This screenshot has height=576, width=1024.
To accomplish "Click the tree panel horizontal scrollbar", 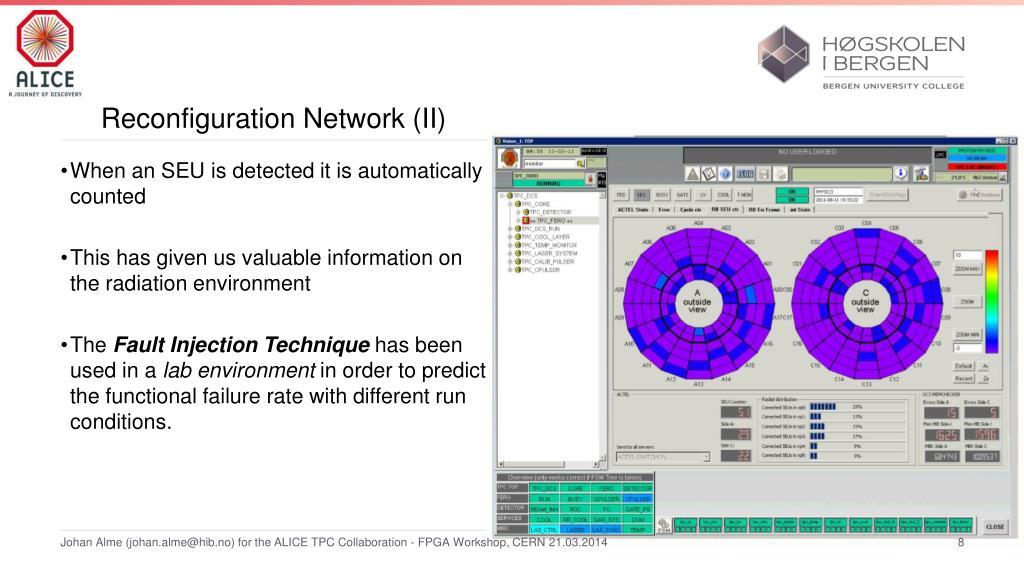I will [549, 464].
